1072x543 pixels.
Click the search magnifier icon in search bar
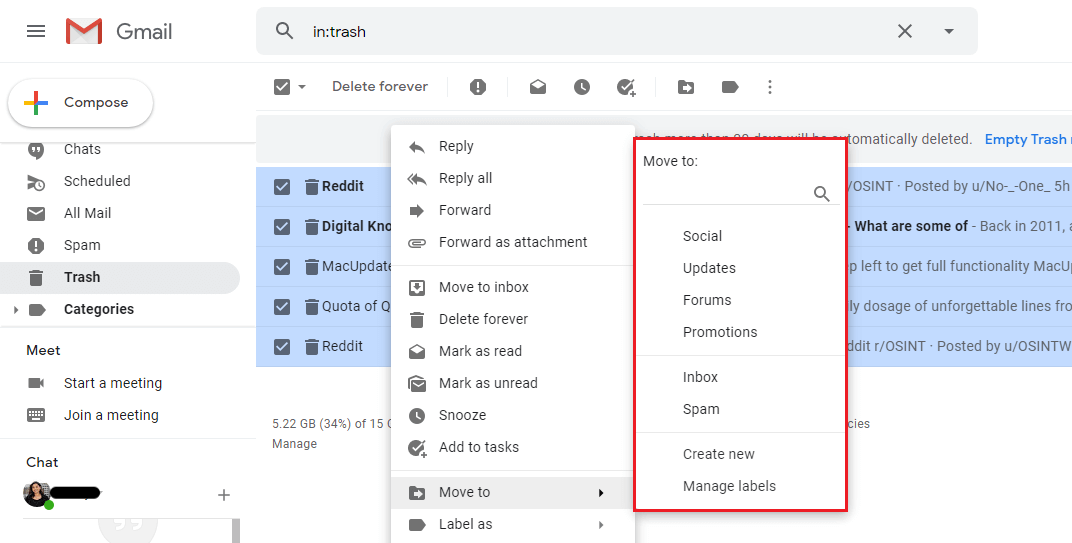pos(284,31)
